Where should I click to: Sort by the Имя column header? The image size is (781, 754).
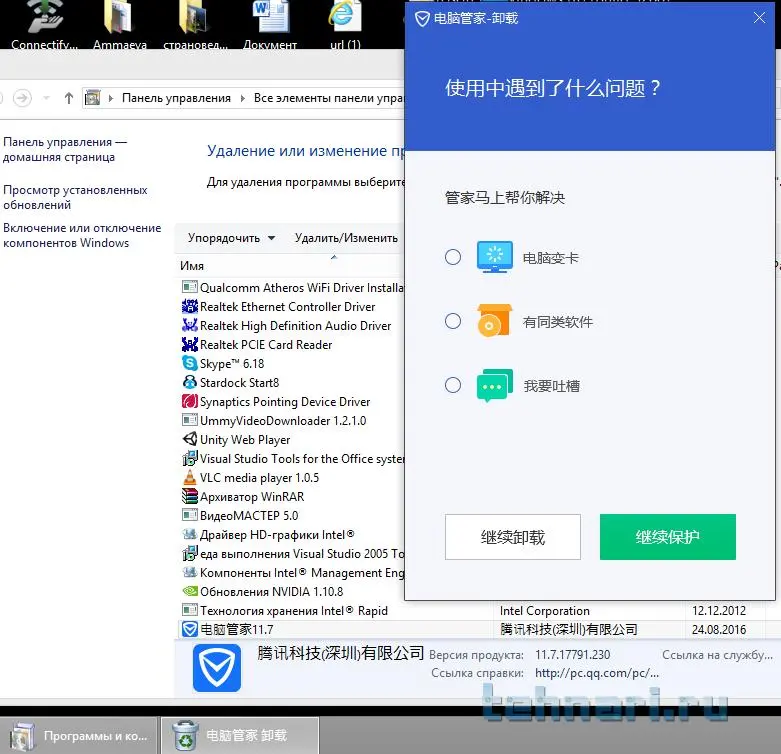(x=192, y=266)
